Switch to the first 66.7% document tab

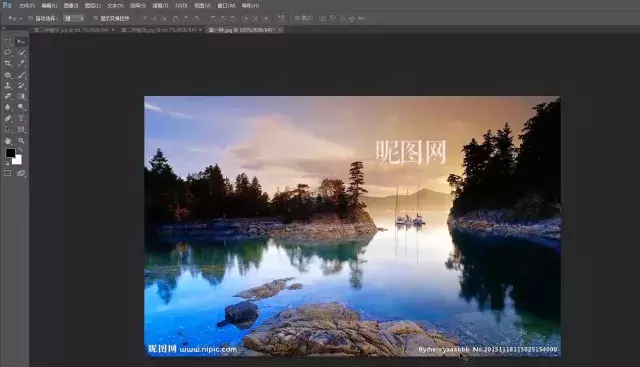tap(71, 30)
